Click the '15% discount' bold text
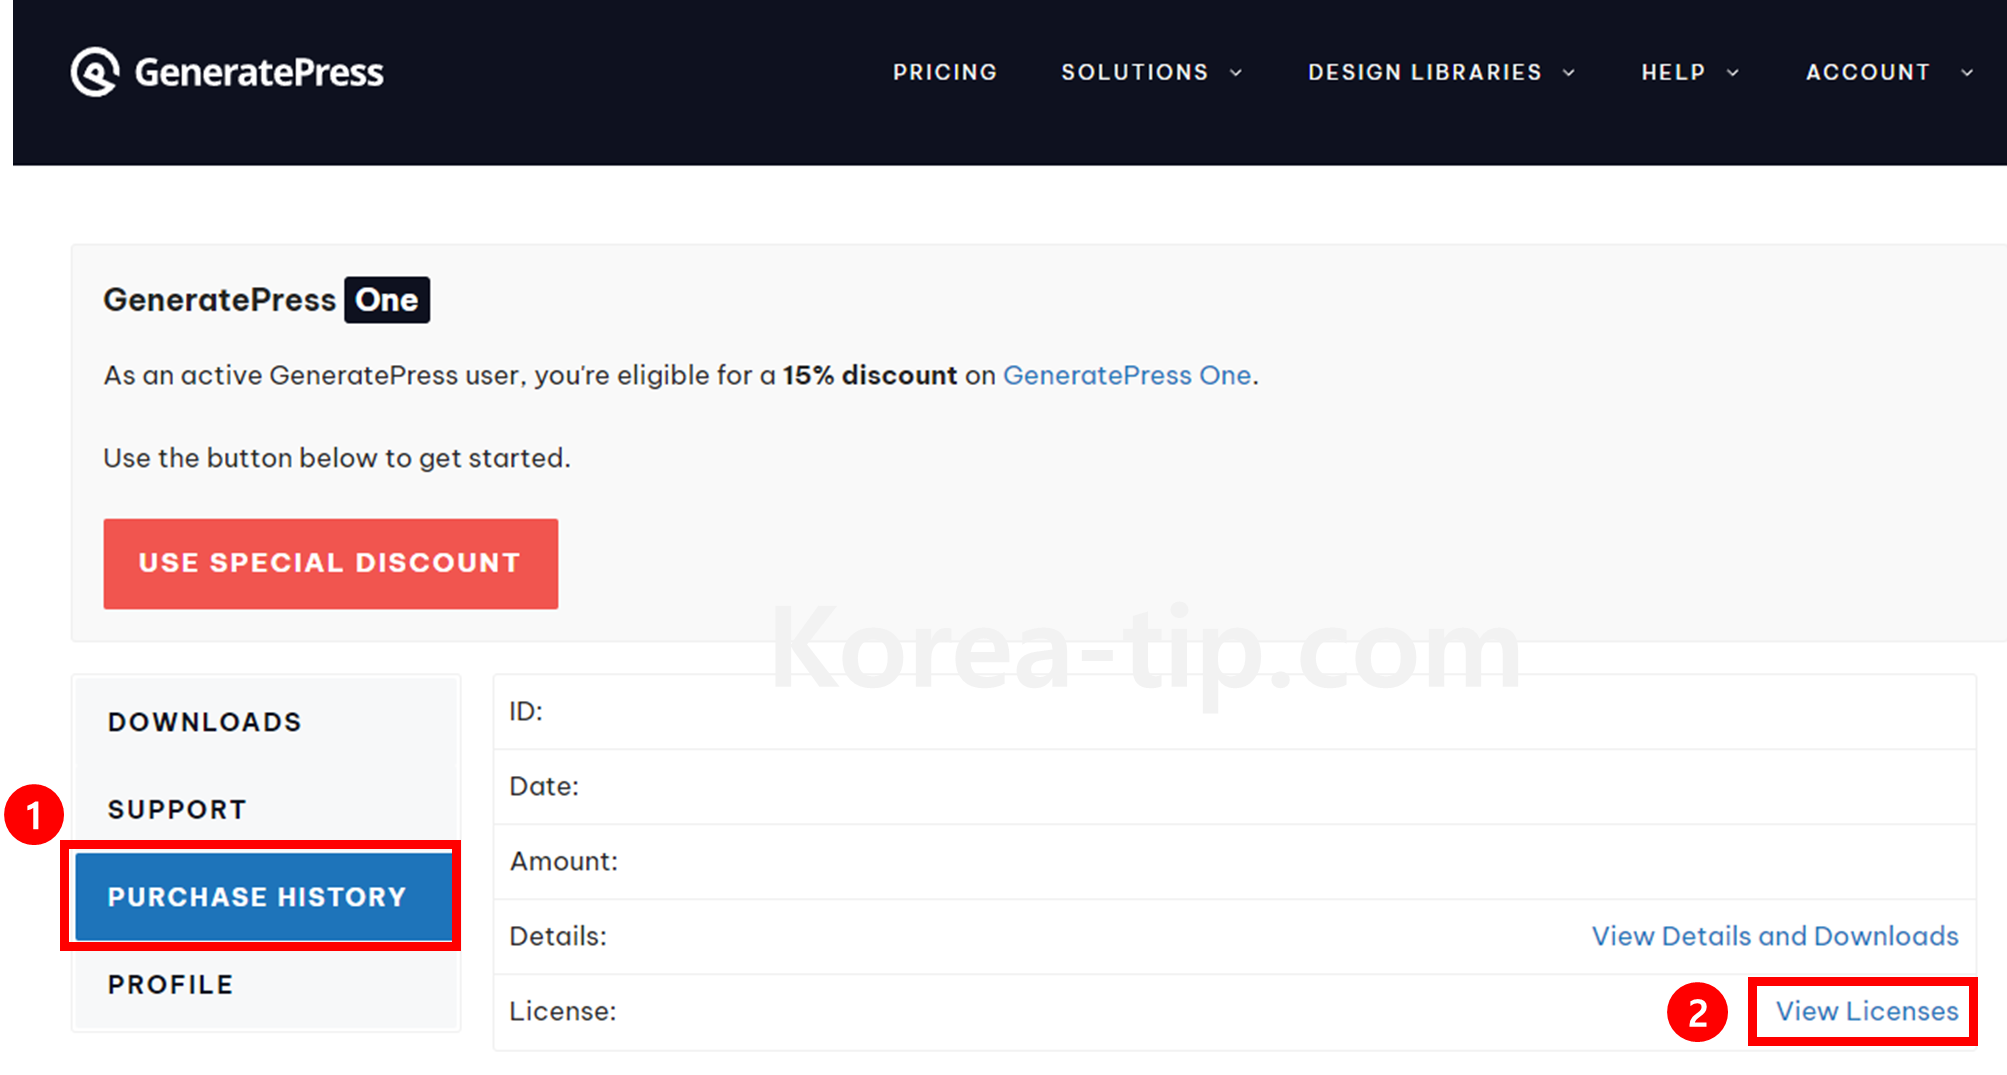The width and height of the screenshot is (2007, 1075). (870, 375)
